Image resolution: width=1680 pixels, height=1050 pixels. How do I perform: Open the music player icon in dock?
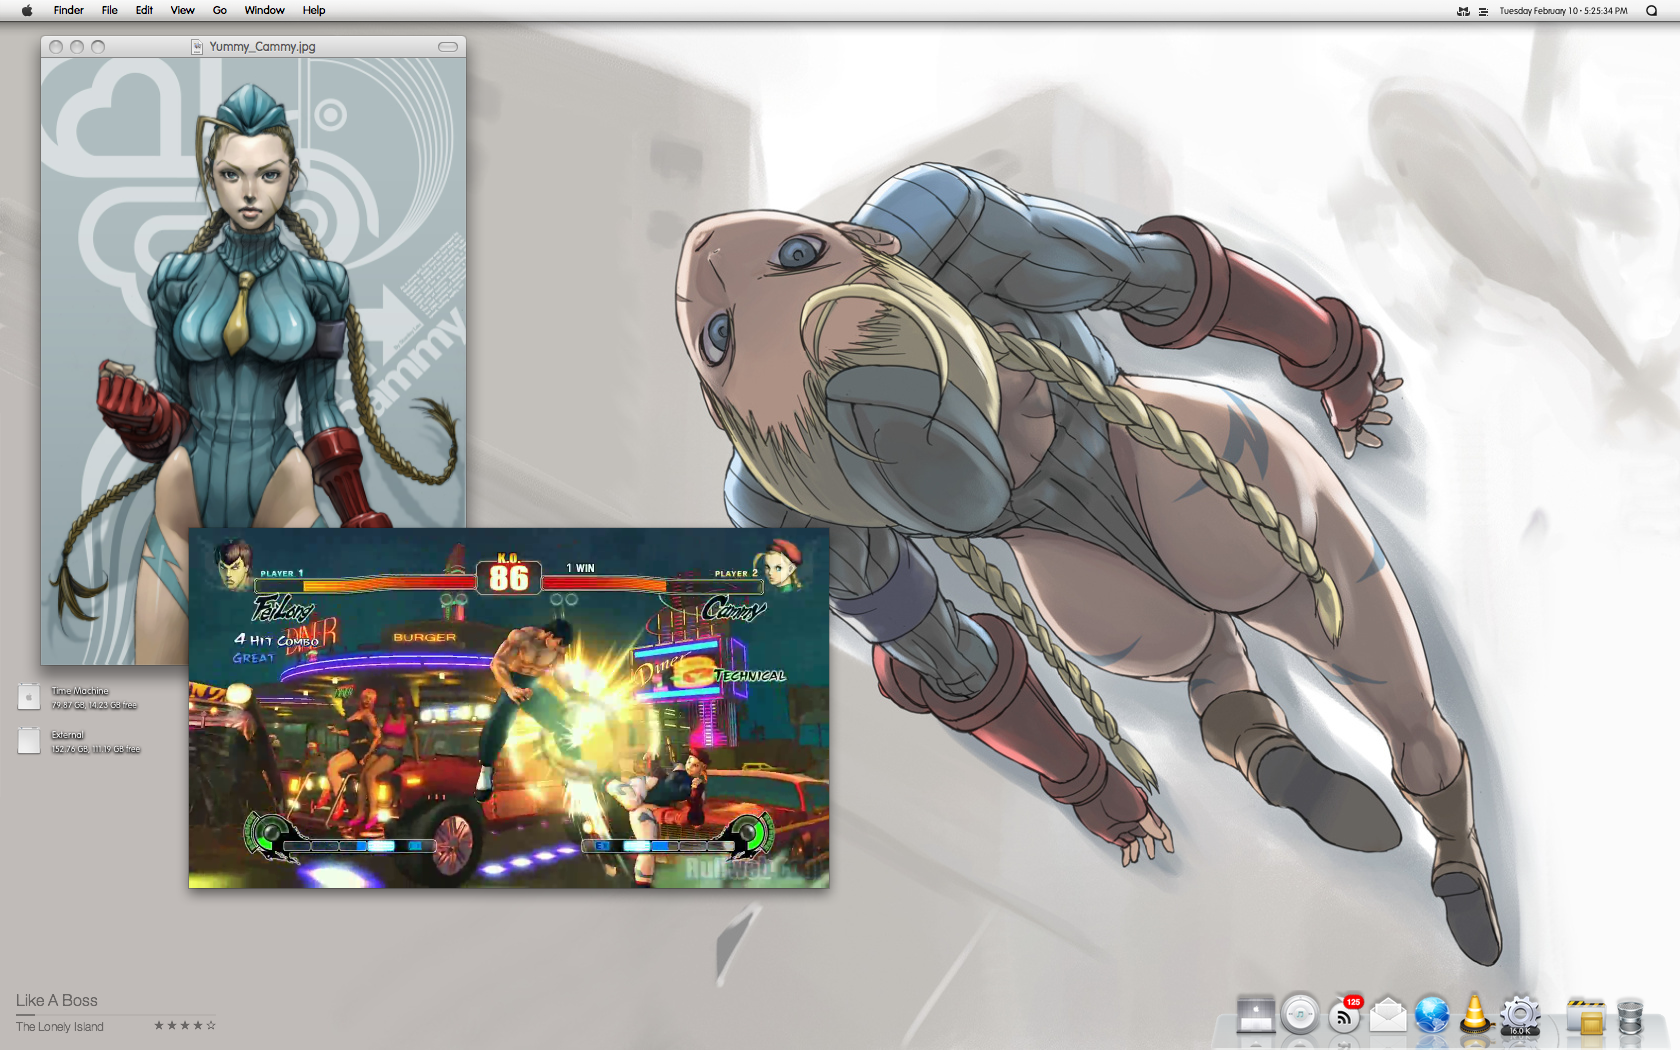coord(1300,1014)
